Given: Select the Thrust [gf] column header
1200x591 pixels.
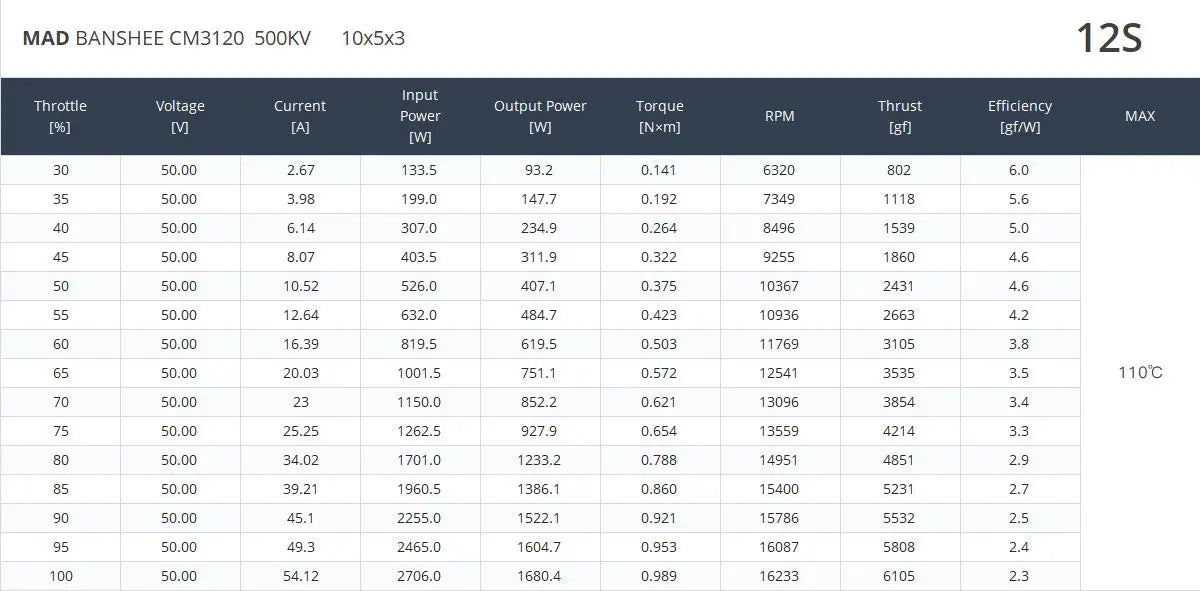Looking at the screenshot, I should click(x=900, y=116).
